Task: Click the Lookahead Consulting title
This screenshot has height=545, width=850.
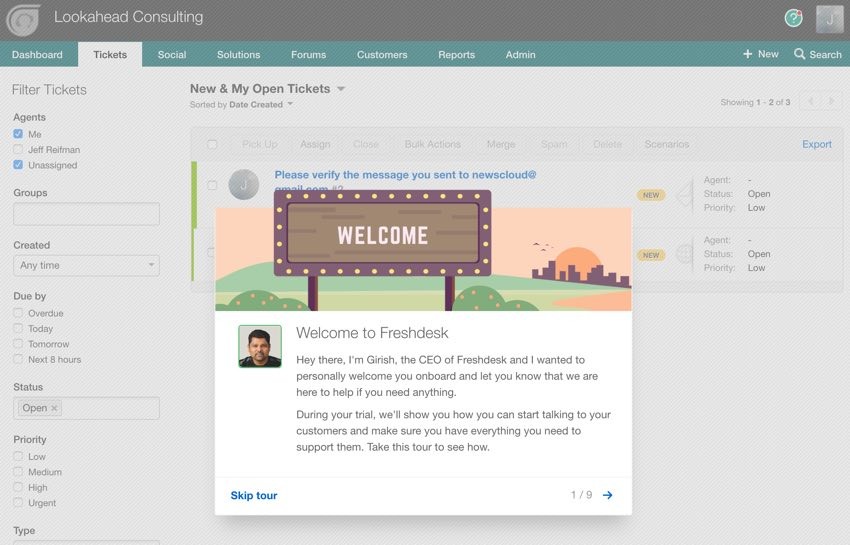Action: coord(128,17)
